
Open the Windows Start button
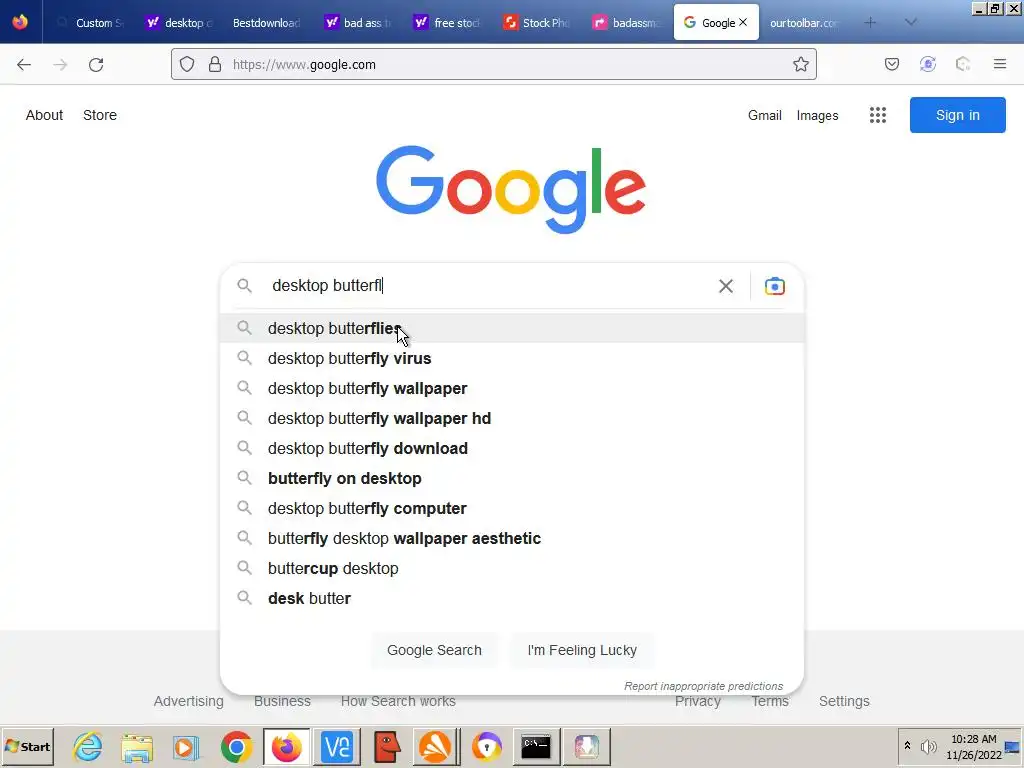(x=27, y=746)
